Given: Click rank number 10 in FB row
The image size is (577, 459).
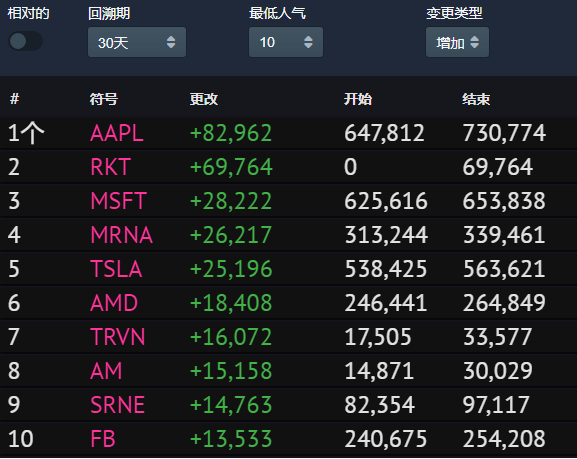Looking at the screenshot, I should (x=21, y=439).
